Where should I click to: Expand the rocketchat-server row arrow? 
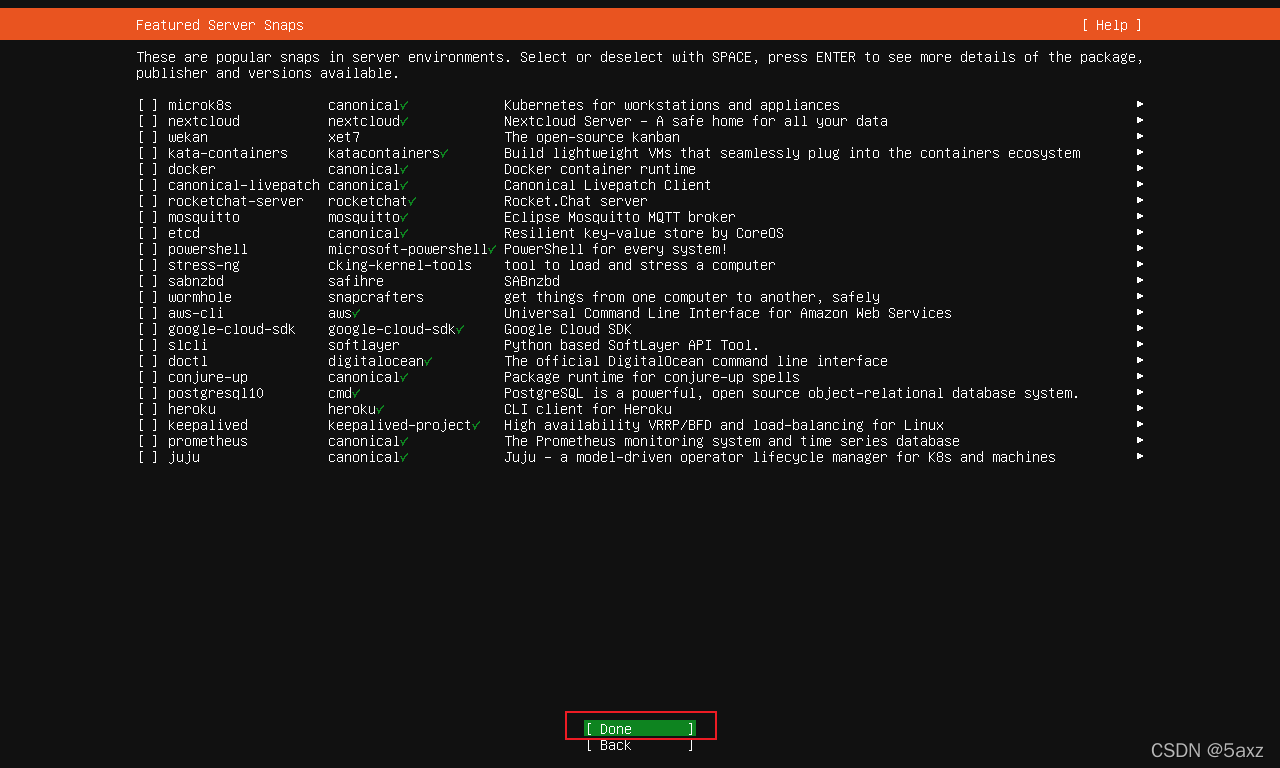click(x=1140, y=200)
